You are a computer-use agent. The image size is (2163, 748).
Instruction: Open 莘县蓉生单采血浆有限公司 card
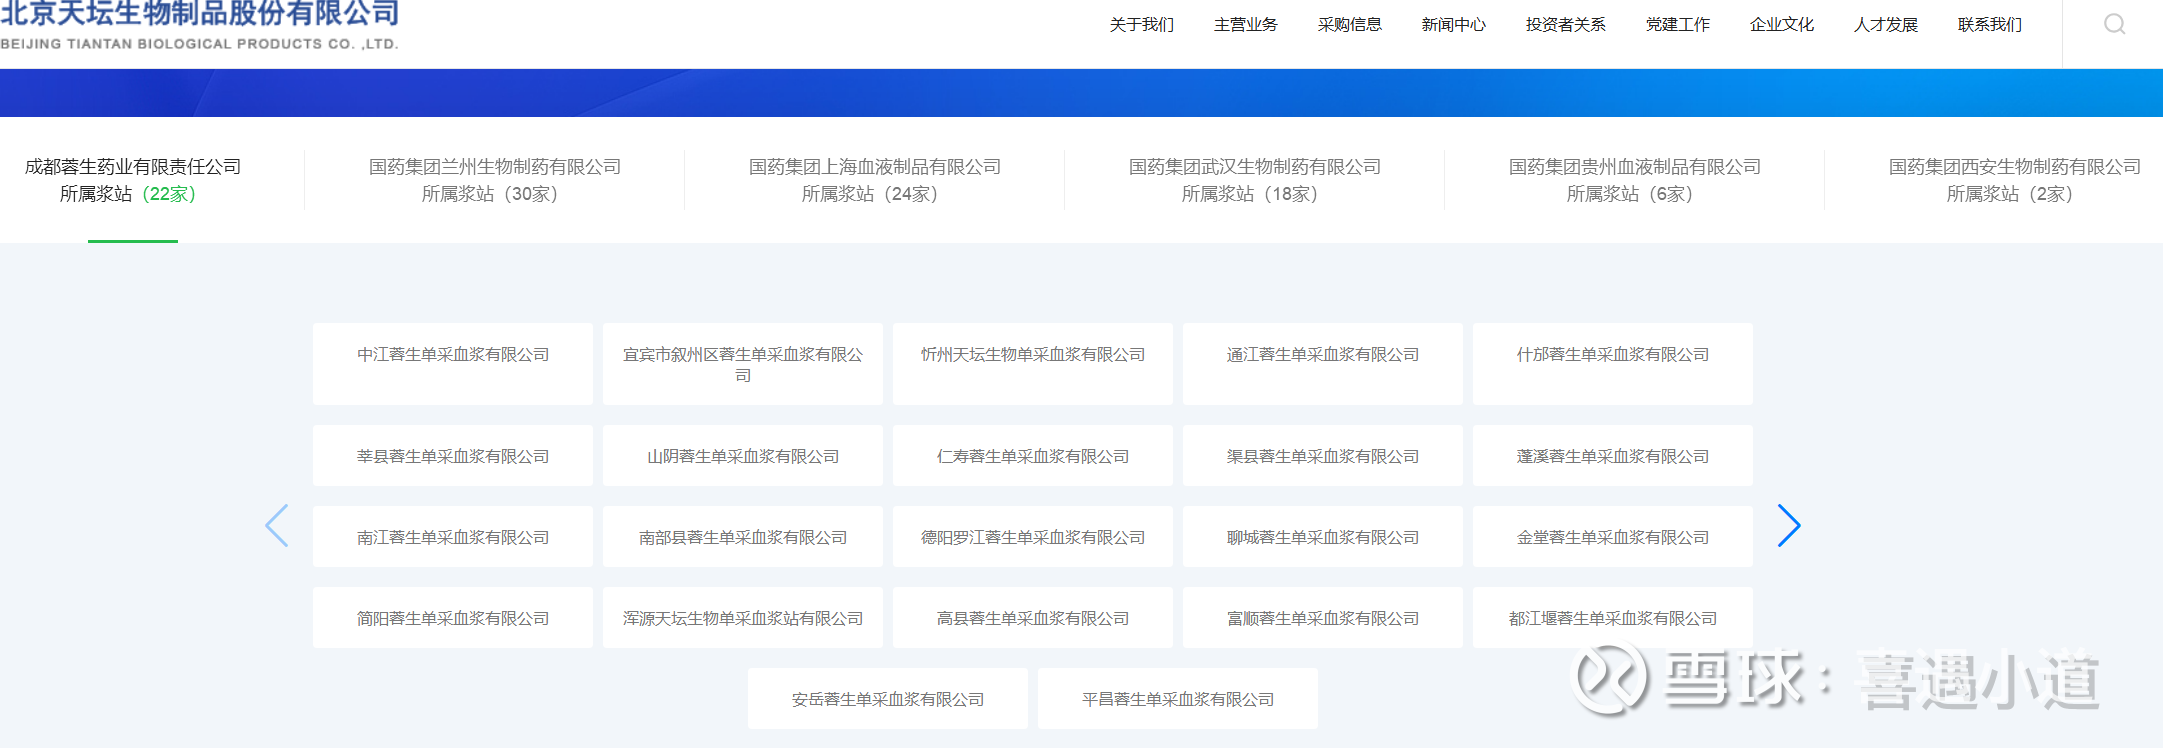coord(453,456)
